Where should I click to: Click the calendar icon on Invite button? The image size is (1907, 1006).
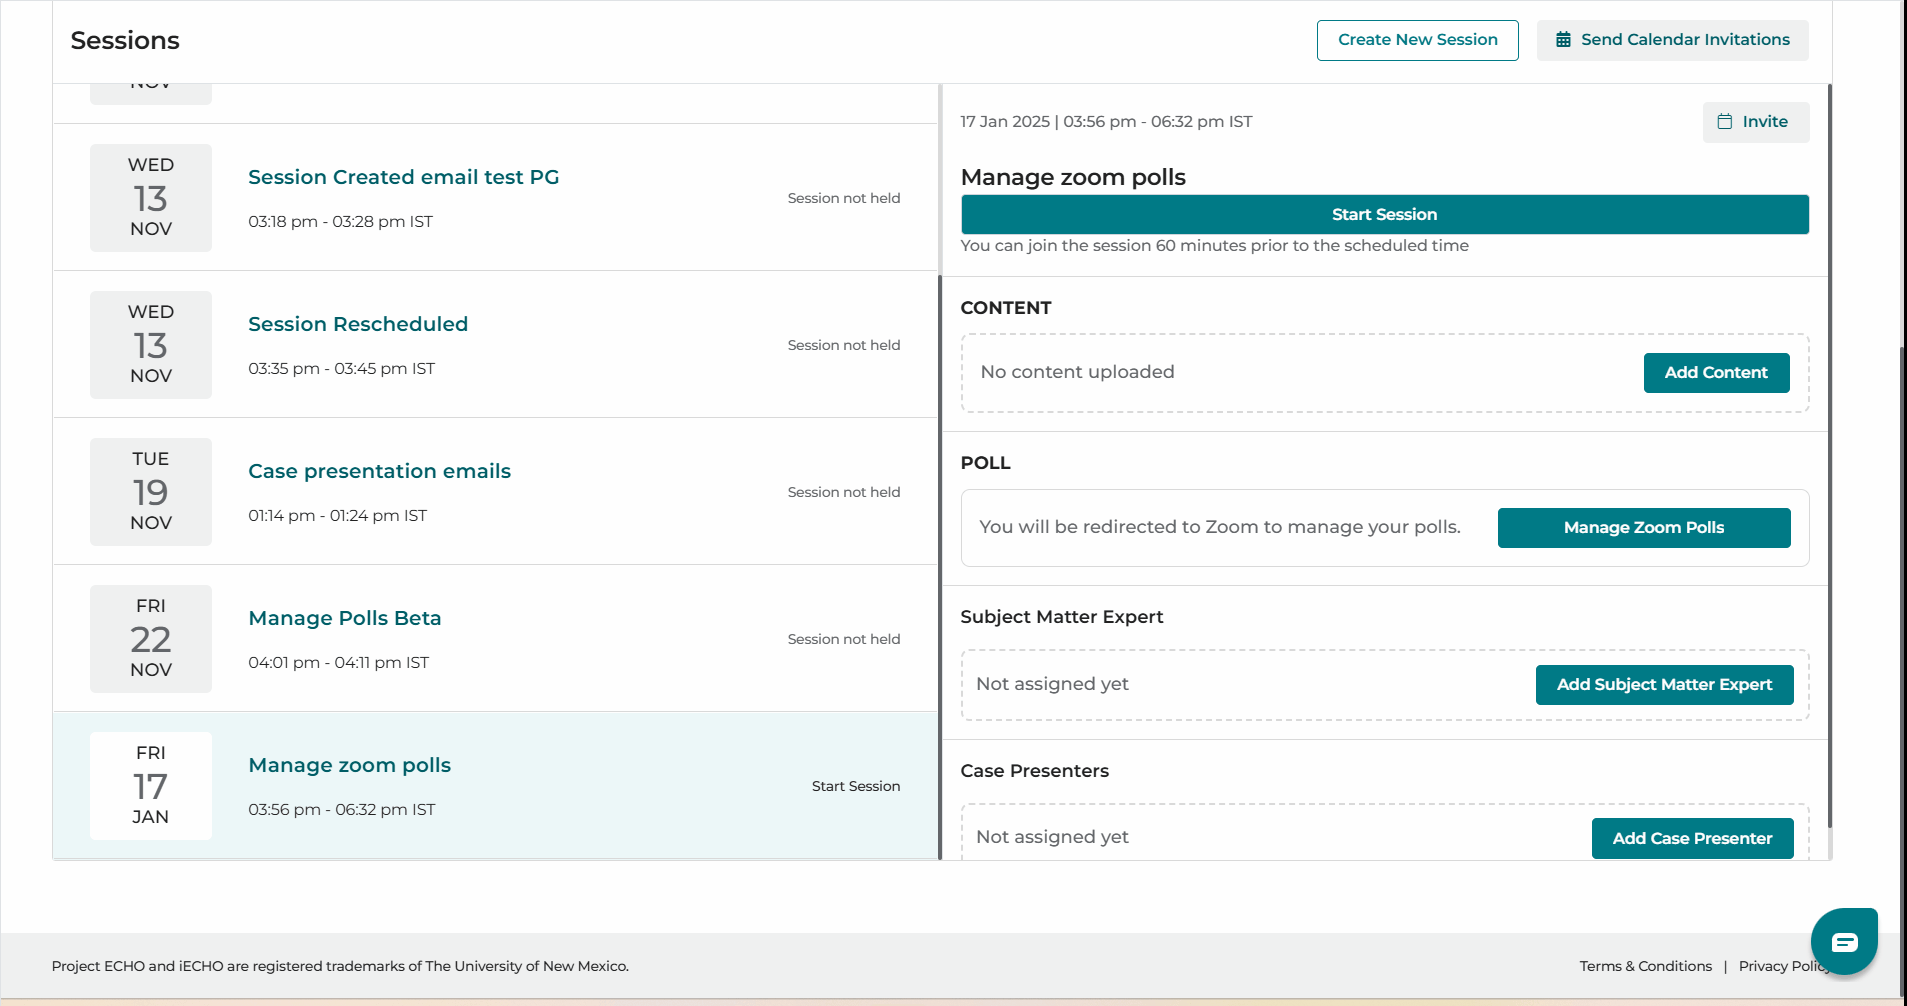tap(1725, 122)
